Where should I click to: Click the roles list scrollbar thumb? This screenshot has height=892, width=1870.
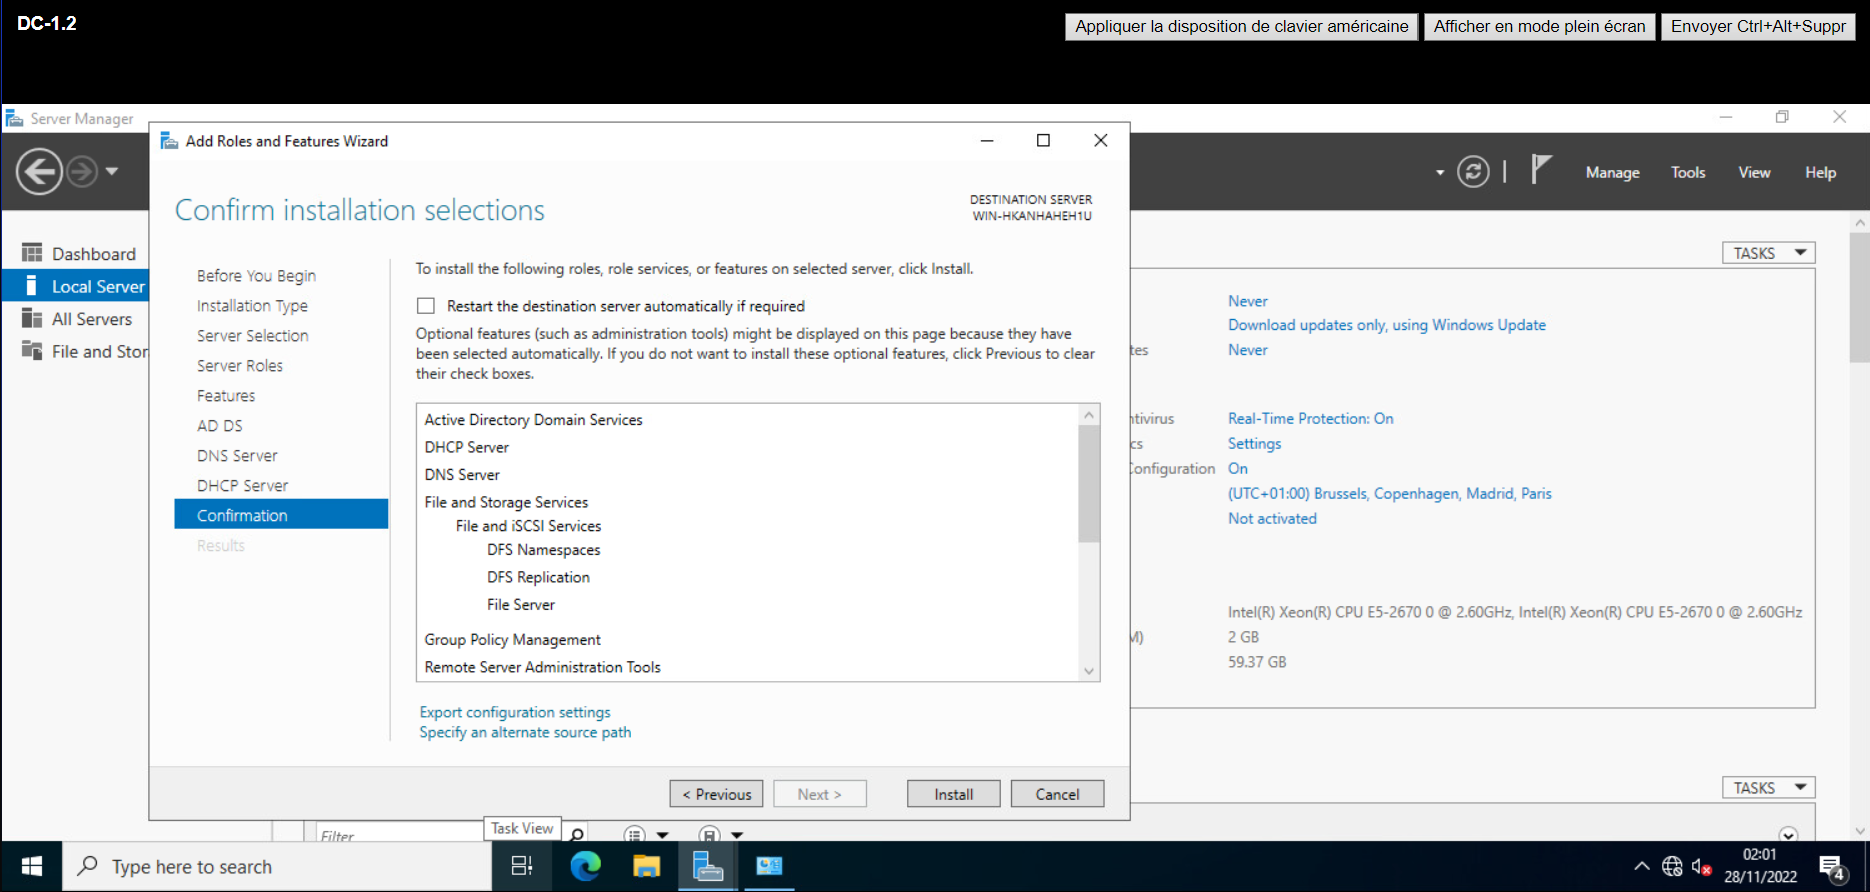click(1089, 483)
